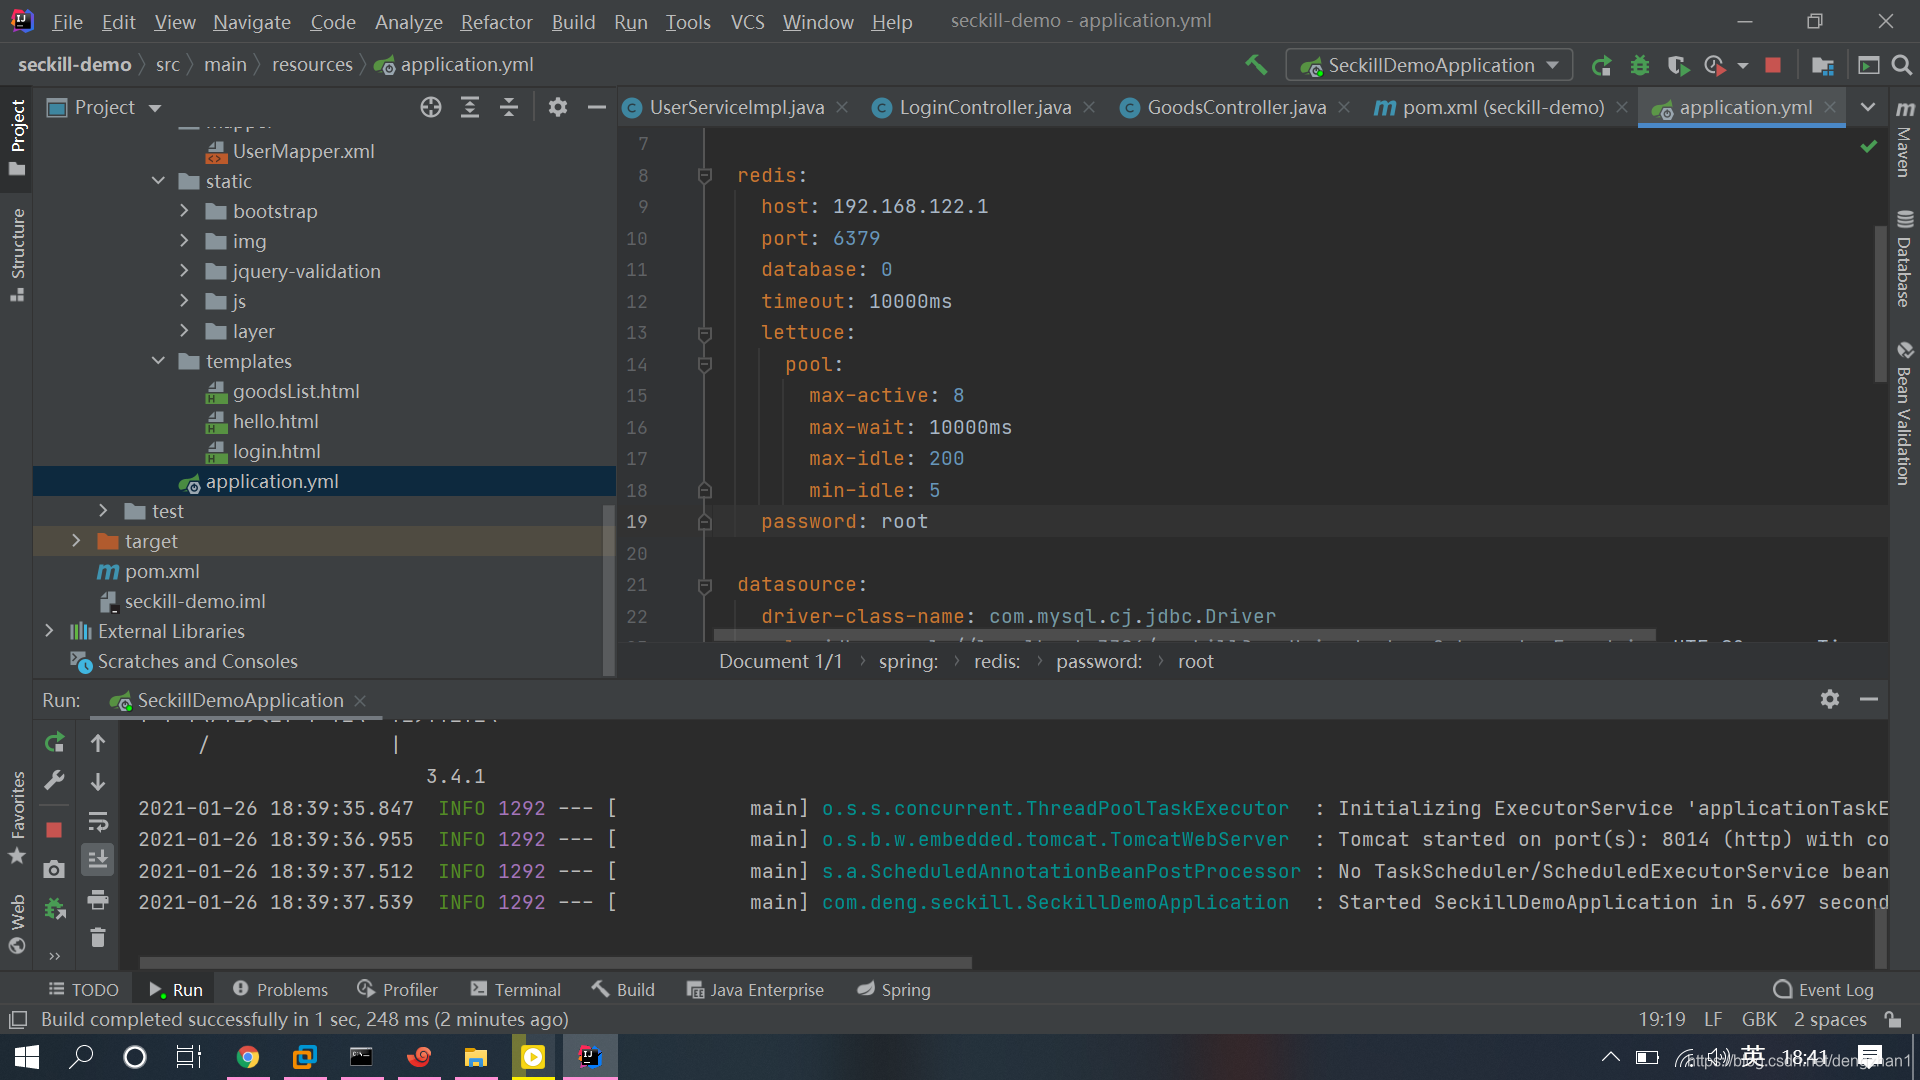Click editor horizontal scrollbar
Viewport: 1920px width, 1080px height.
point(1184,636)
